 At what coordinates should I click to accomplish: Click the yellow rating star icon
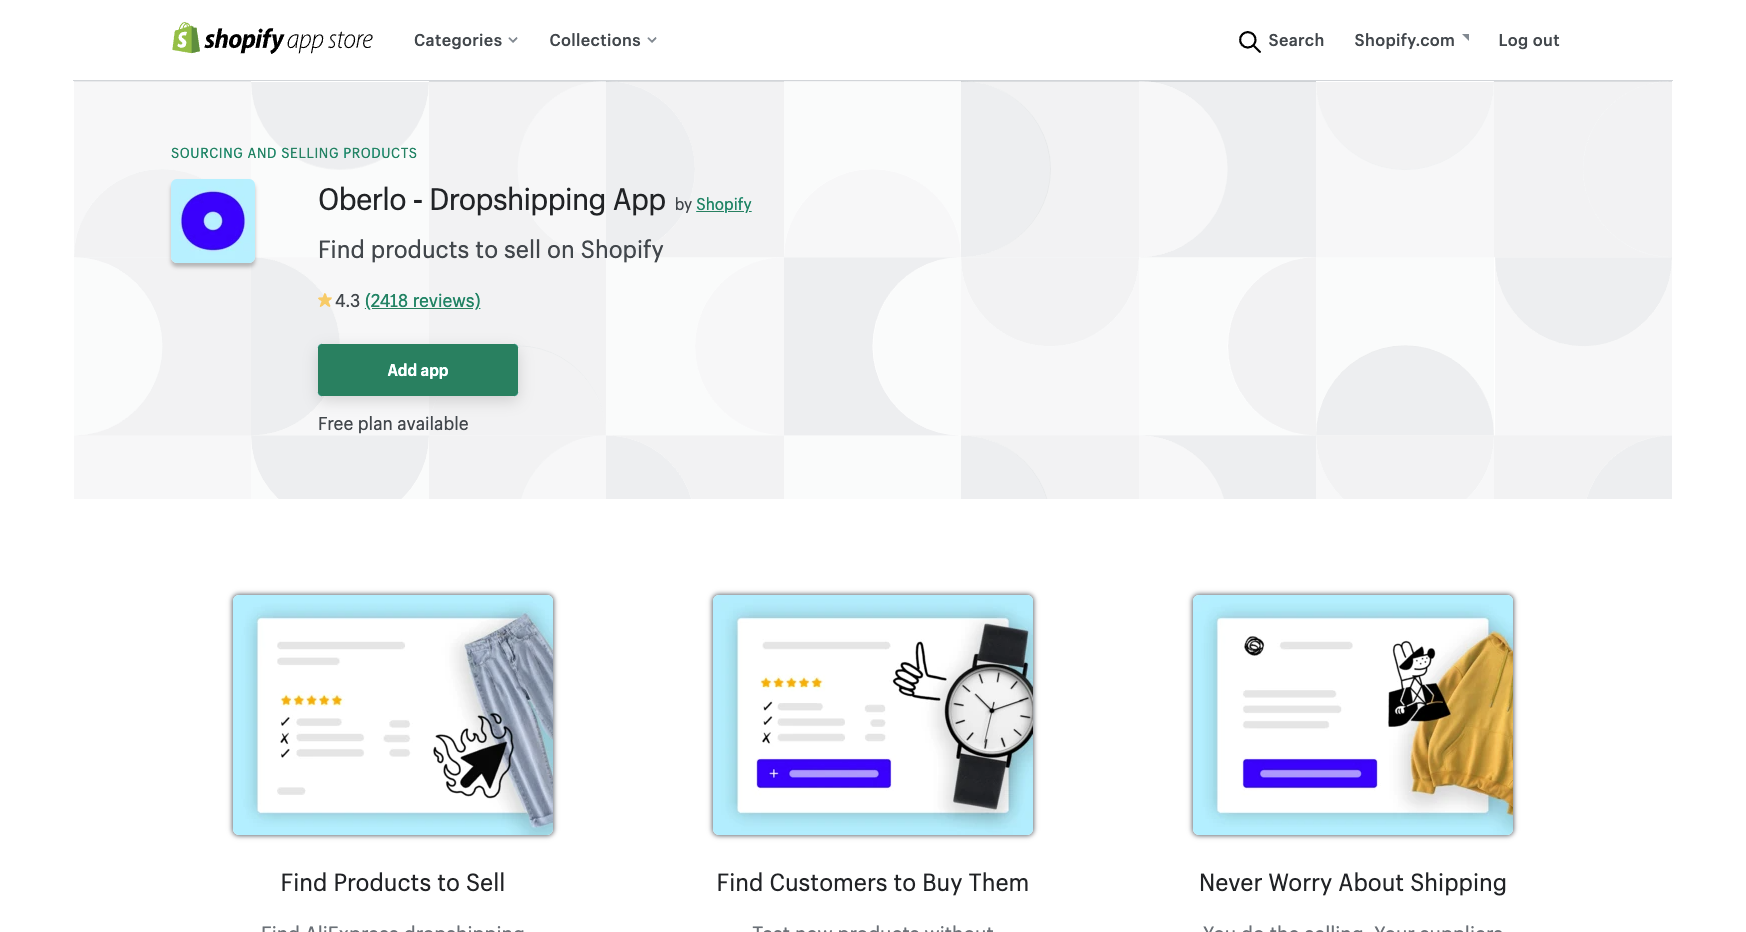click(325, 300)
